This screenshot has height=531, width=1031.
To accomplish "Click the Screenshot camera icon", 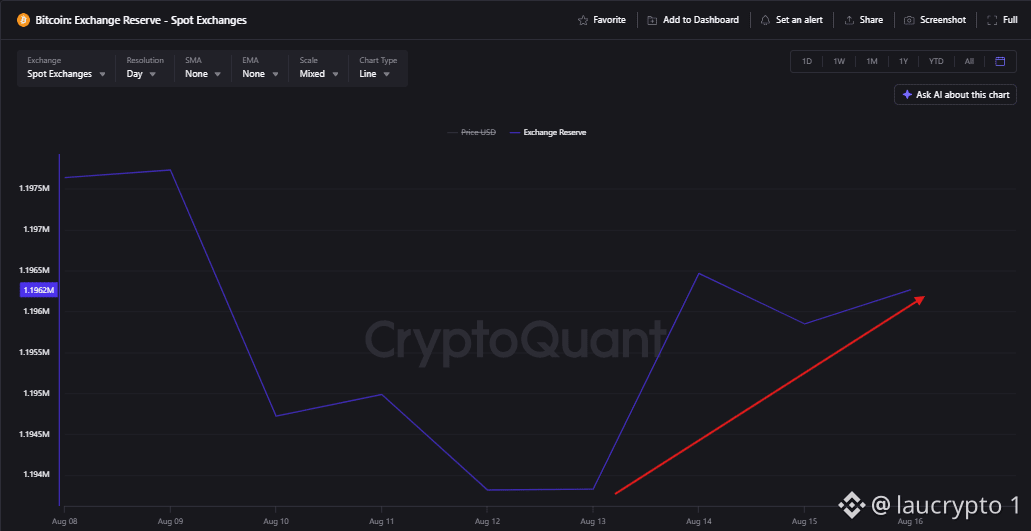I will [909, 20].
